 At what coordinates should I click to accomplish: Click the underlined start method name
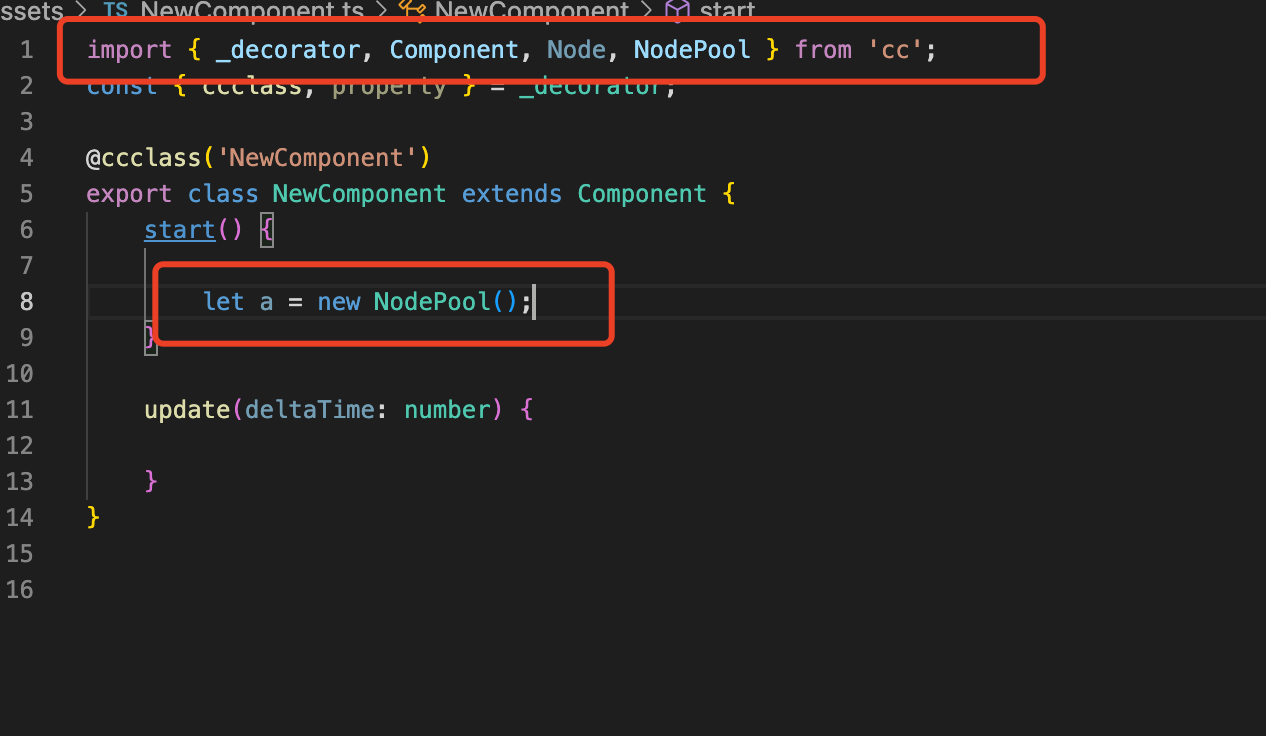pos(179,229)
